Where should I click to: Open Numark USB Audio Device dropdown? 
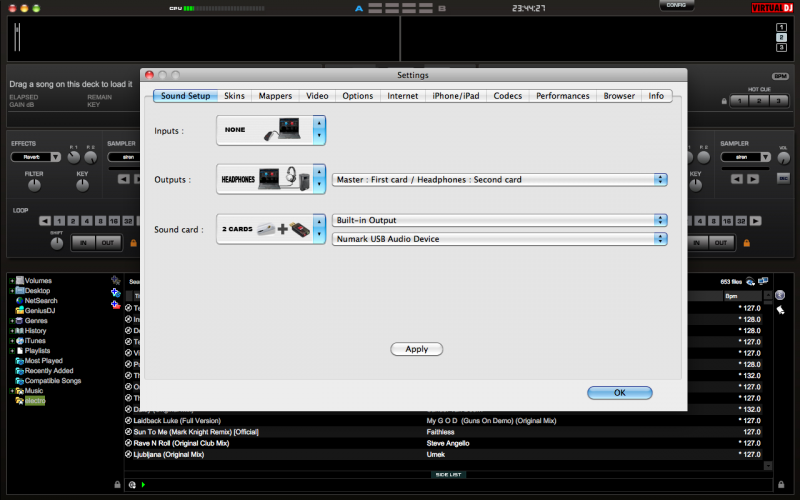click(499, 239)
